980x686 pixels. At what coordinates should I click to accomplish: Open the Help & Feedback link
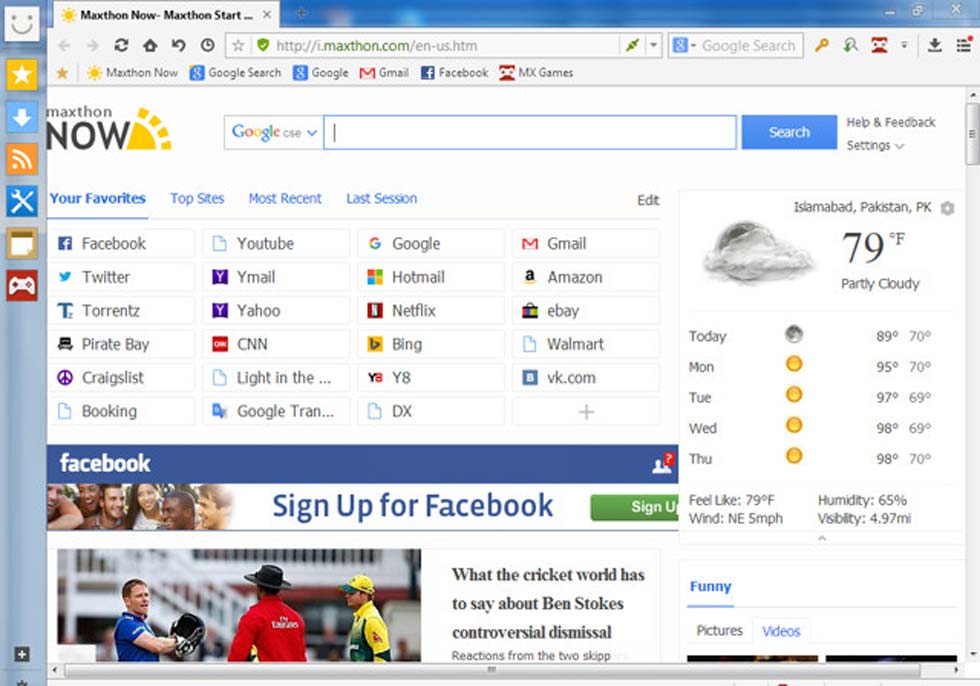pyautogui.click(x=891, y=122)
